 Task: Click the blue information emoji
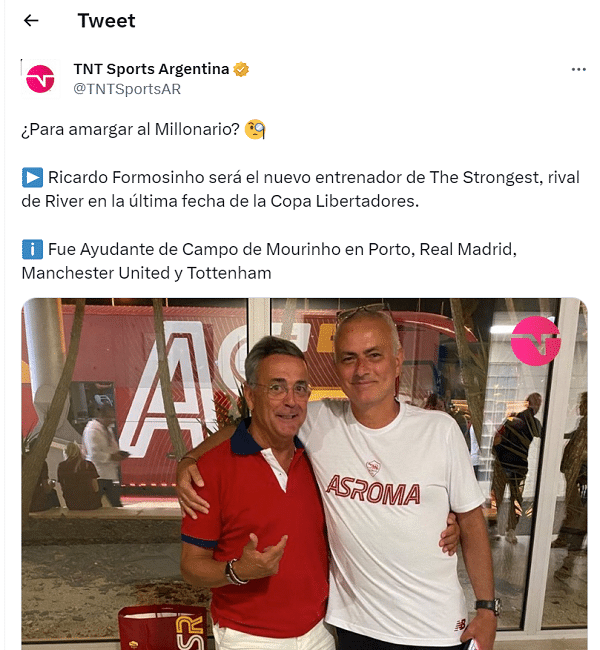32,250
